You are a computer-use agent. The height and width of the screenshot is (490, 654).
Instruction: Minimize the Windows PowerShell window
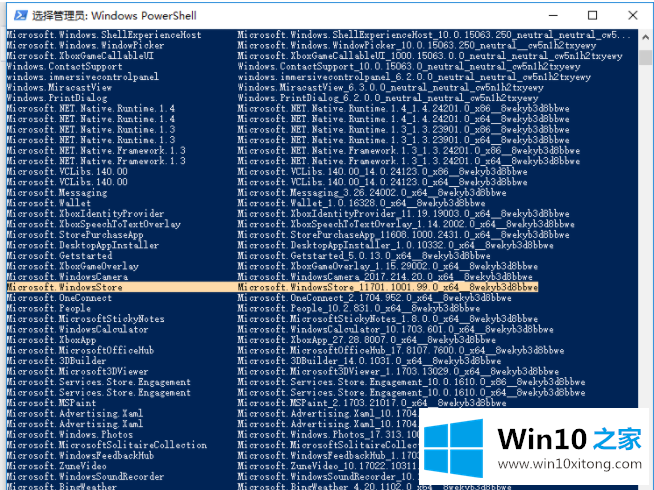[x=553, y=15]
